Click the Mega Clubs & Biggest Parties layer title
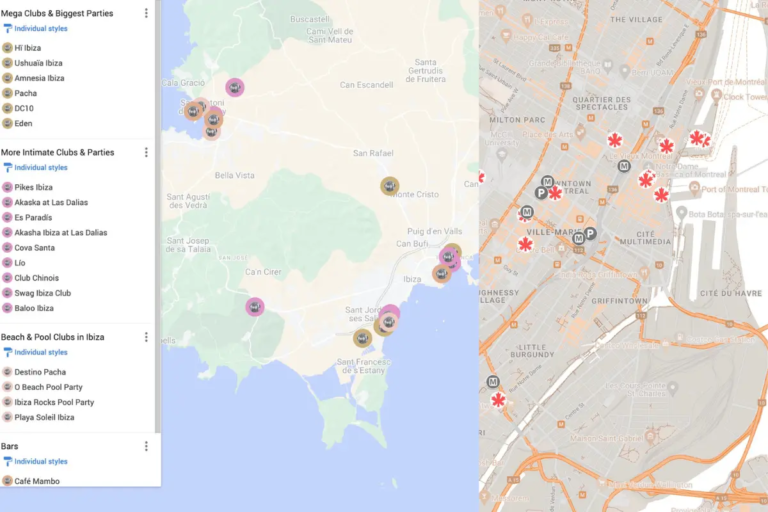The height and width of the screenshot is (512, 768). pyautogui.click(x=57, y=13)
